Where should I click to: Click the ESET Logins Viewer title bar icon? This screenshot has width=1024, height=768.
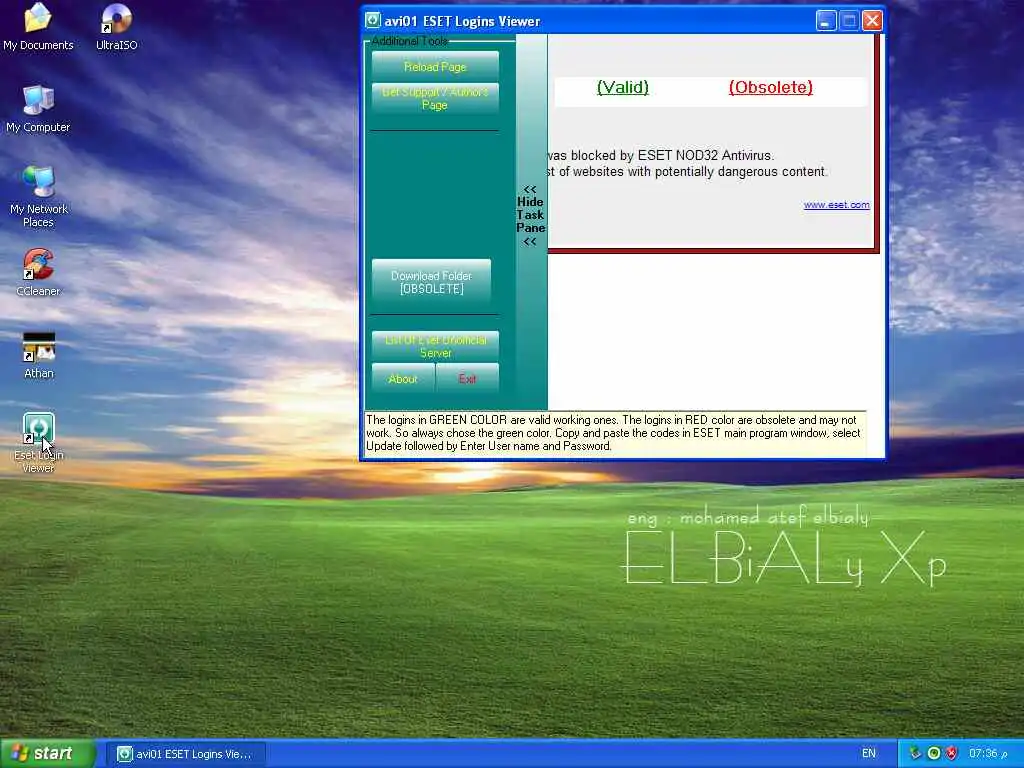click(x=372, y=21)
